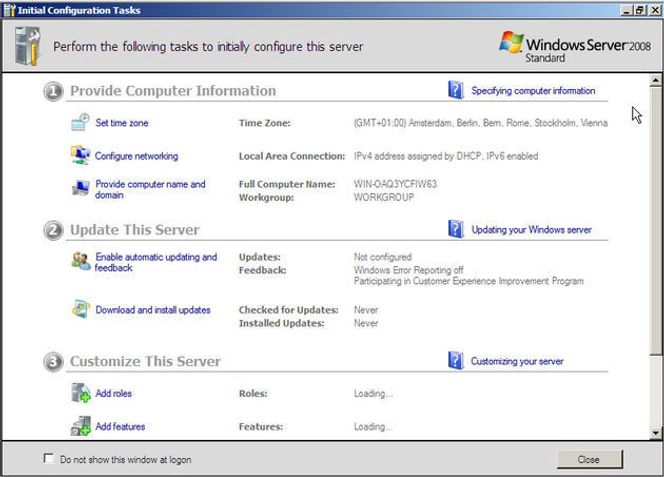This screenshot has width=664, height=477.
Task: Click the Add roles link
Action: (x=113, y=393)
